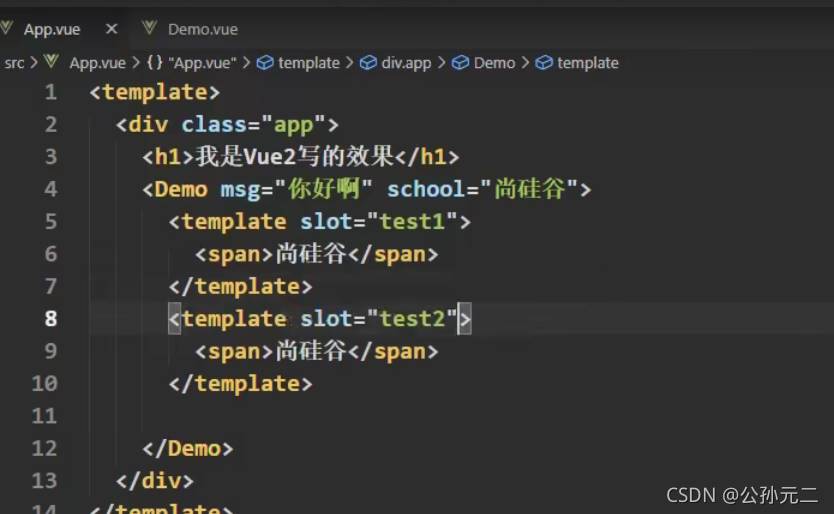Click the opening <template> tag on line 1

(x=154, y=92)
